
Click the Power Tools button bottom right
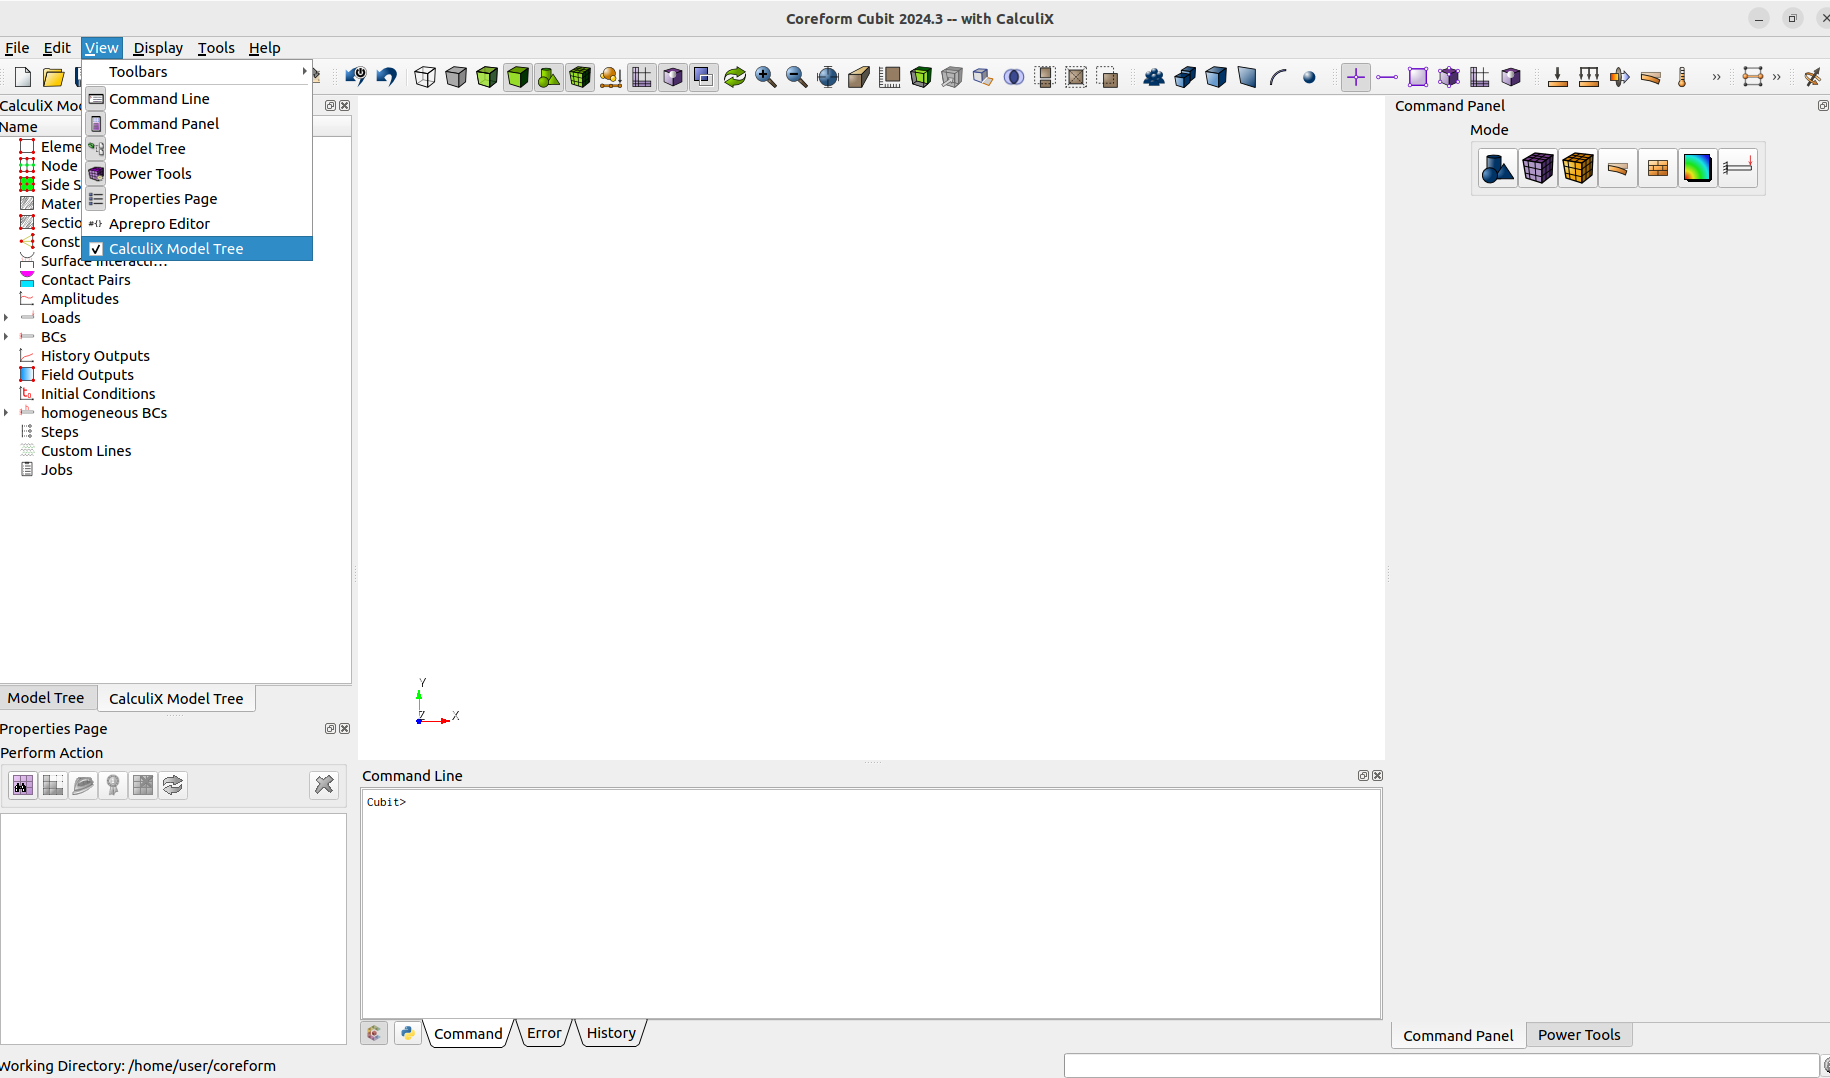click(1579, 1034)
